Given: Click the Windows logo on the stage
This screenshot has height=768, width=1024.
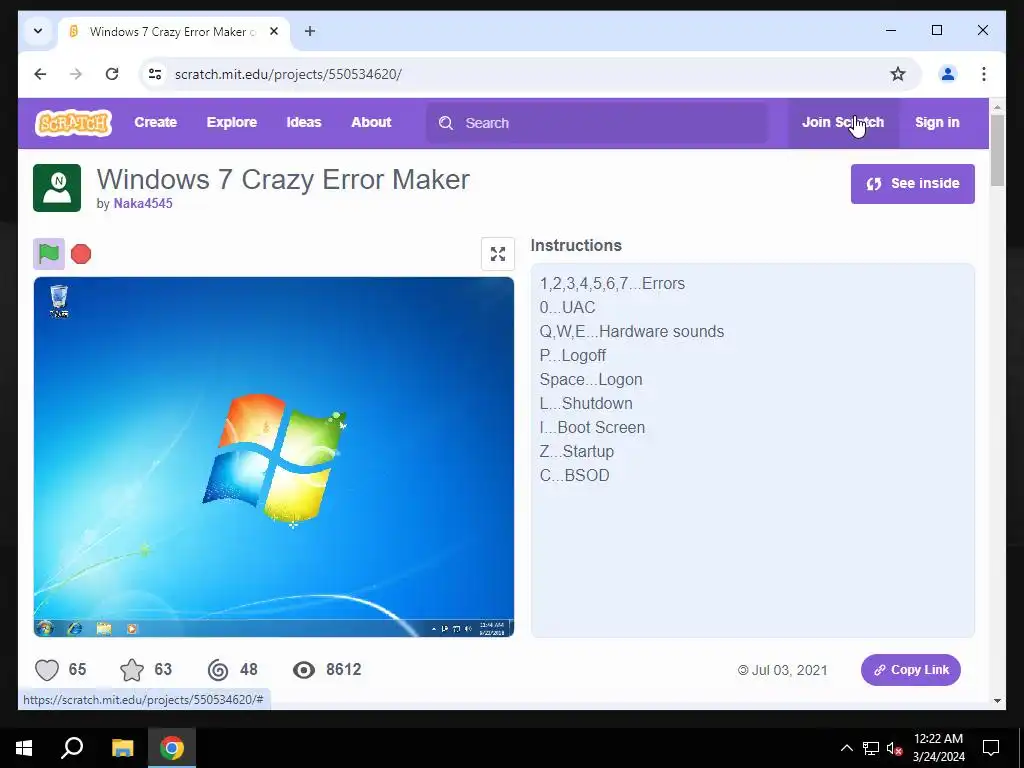Looking at the screenshot, I should [x=274, y=458].
